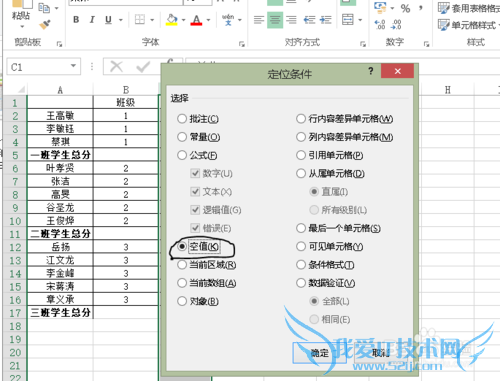Viewport: 500px width, 381px height.
Task: Expand fill color dropdown arrow
Action: (x=183, y=20)
